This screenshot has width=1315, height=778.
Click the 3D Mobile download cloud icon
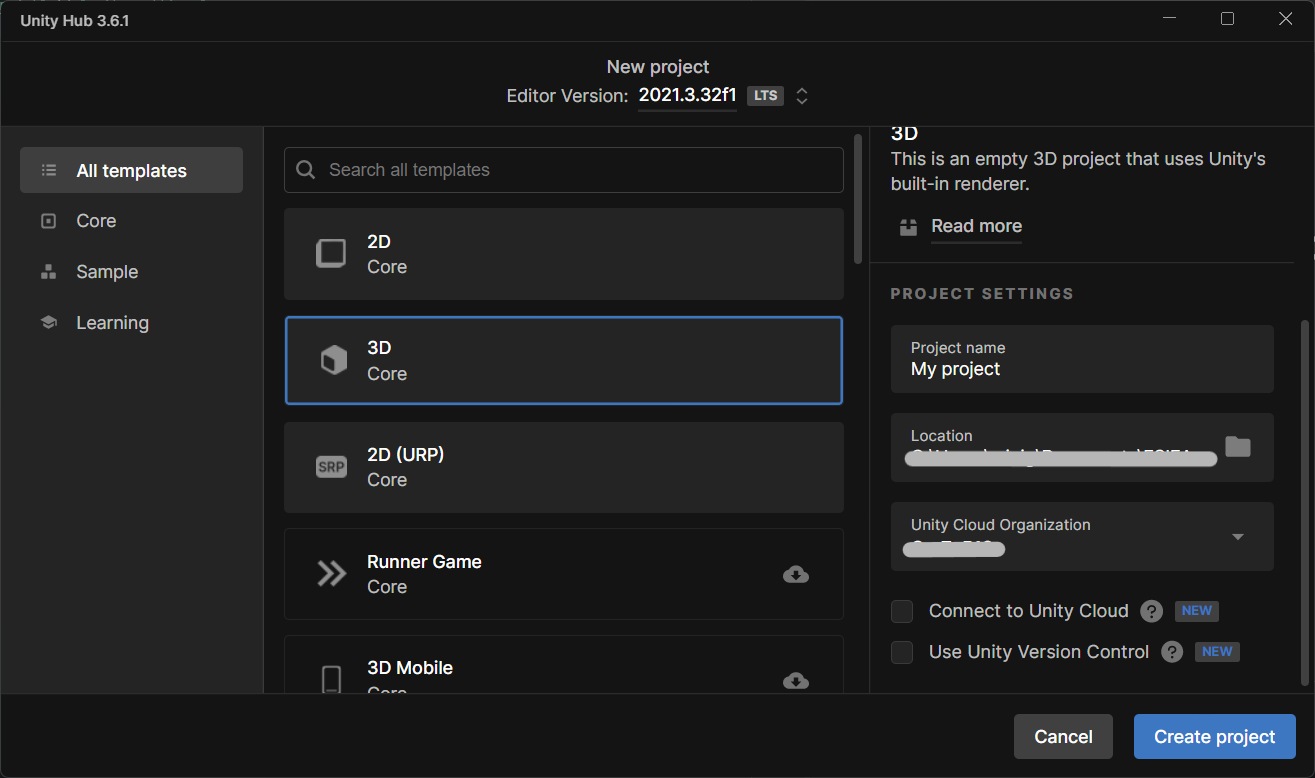796,681
